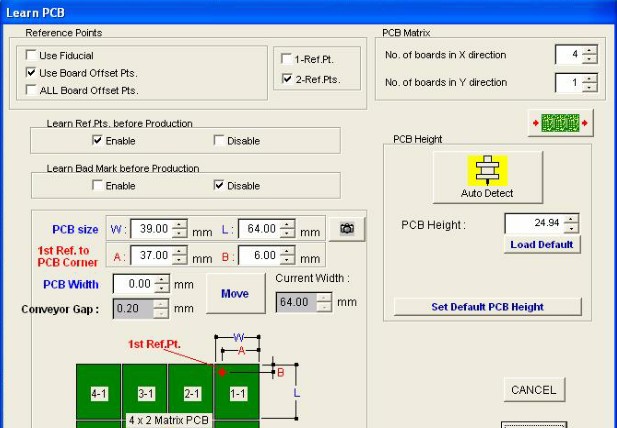This screenshot has width=617, height=428.
Task: Click the red 1st Ref.Pt. marker in diagram
Action: click(221, 371)
